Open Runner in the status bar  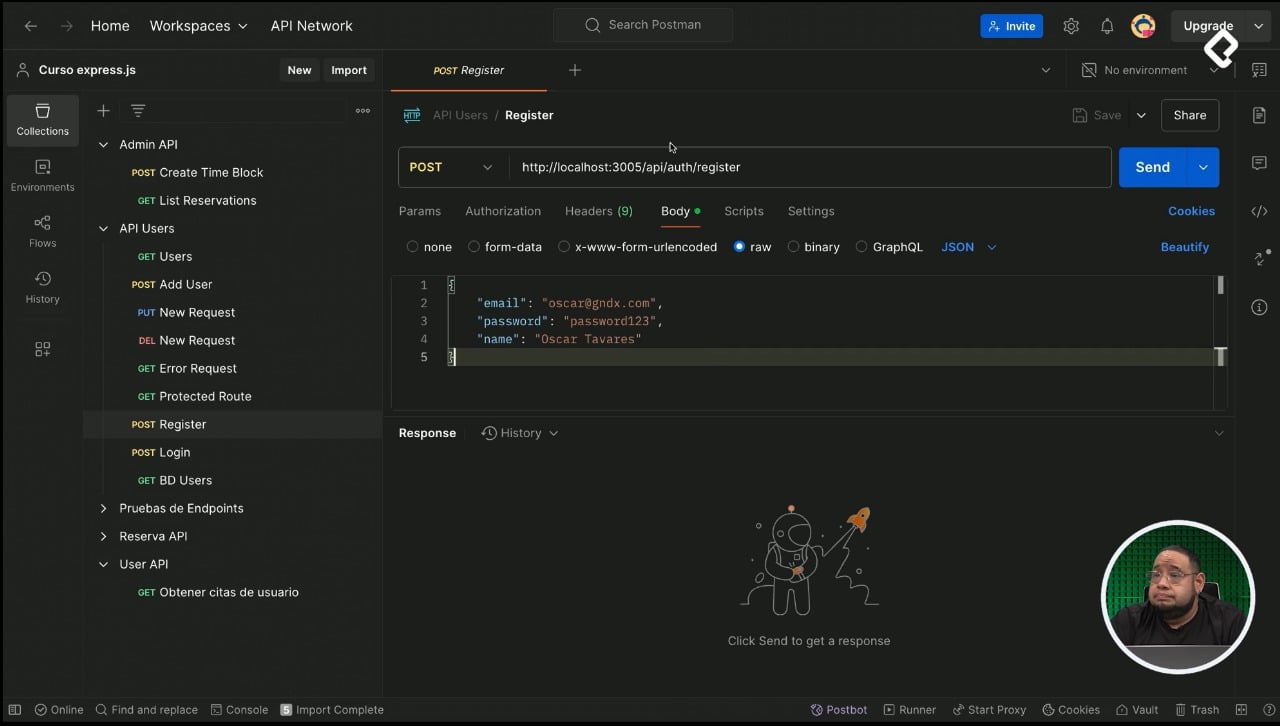pyautogui.click(x=909, y=710)
